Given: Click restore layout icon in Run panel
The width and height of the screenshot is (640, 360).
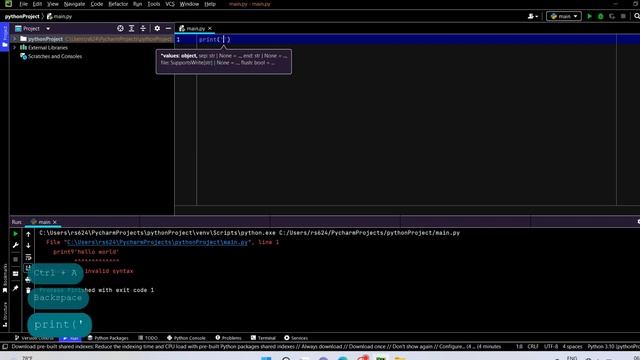Looking at the screenshot, I should (16, 273).
